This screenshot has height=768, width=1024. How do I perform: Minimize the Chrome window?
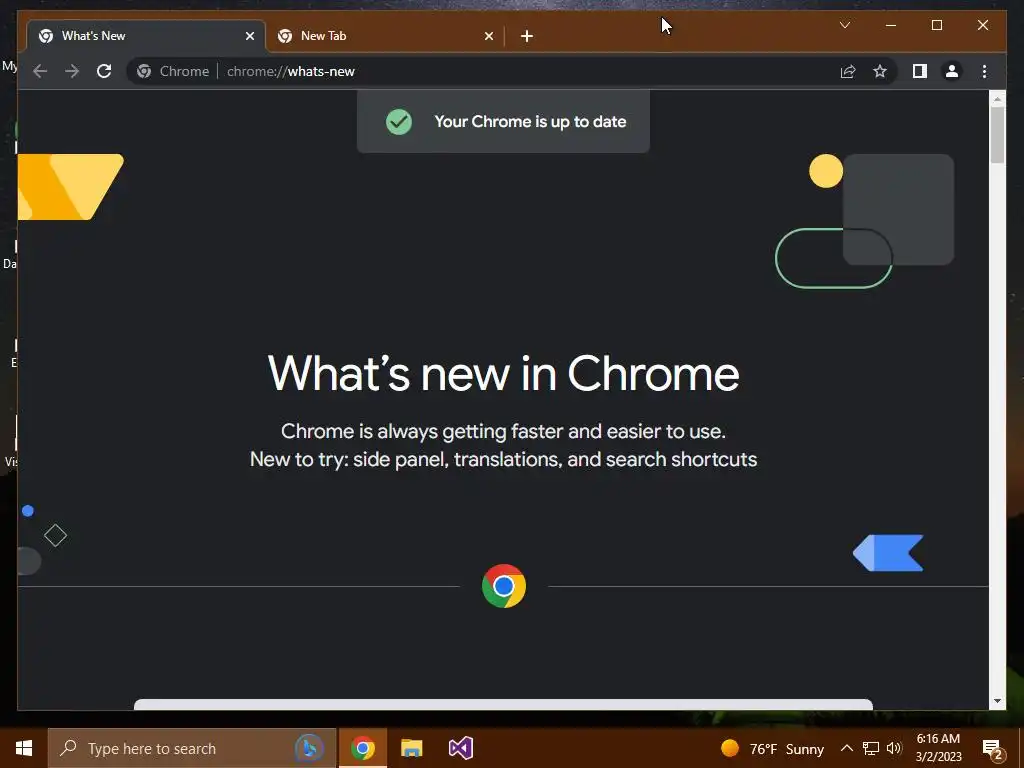[891, 25]
